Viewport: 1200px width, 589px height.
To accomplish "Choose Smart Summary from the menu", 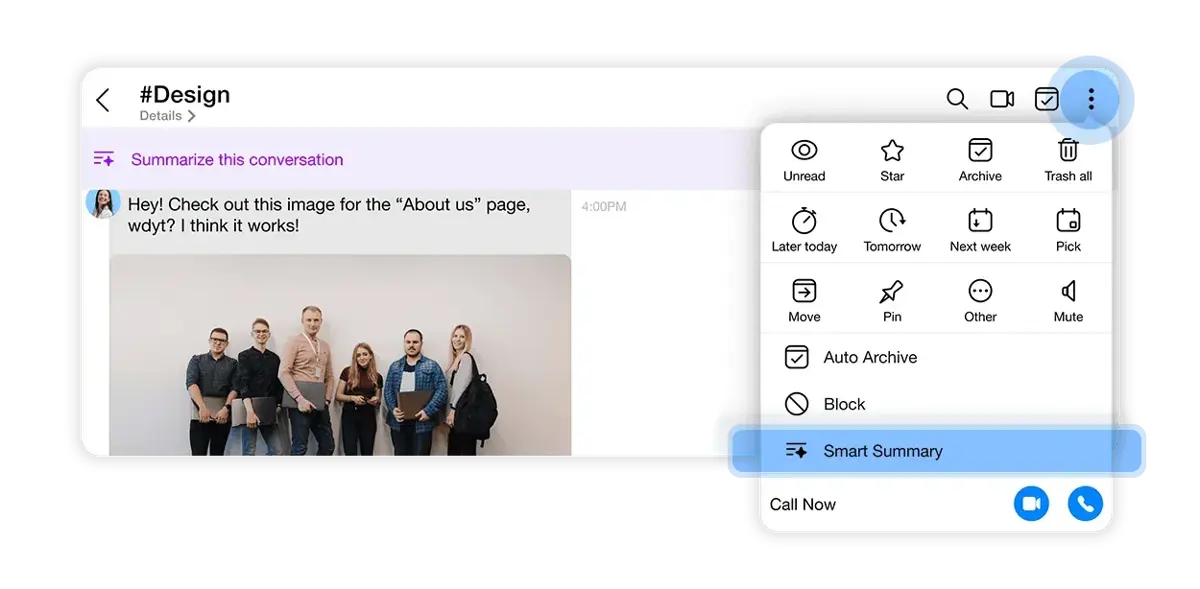I will click(x=937, y=451).
